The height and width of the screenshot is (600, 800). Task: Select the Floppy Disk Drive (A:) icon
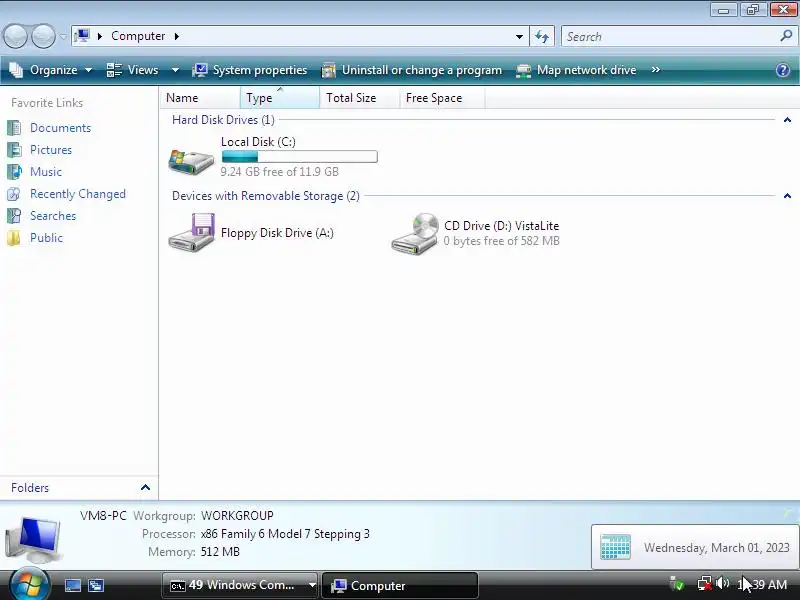pos(192,233)
